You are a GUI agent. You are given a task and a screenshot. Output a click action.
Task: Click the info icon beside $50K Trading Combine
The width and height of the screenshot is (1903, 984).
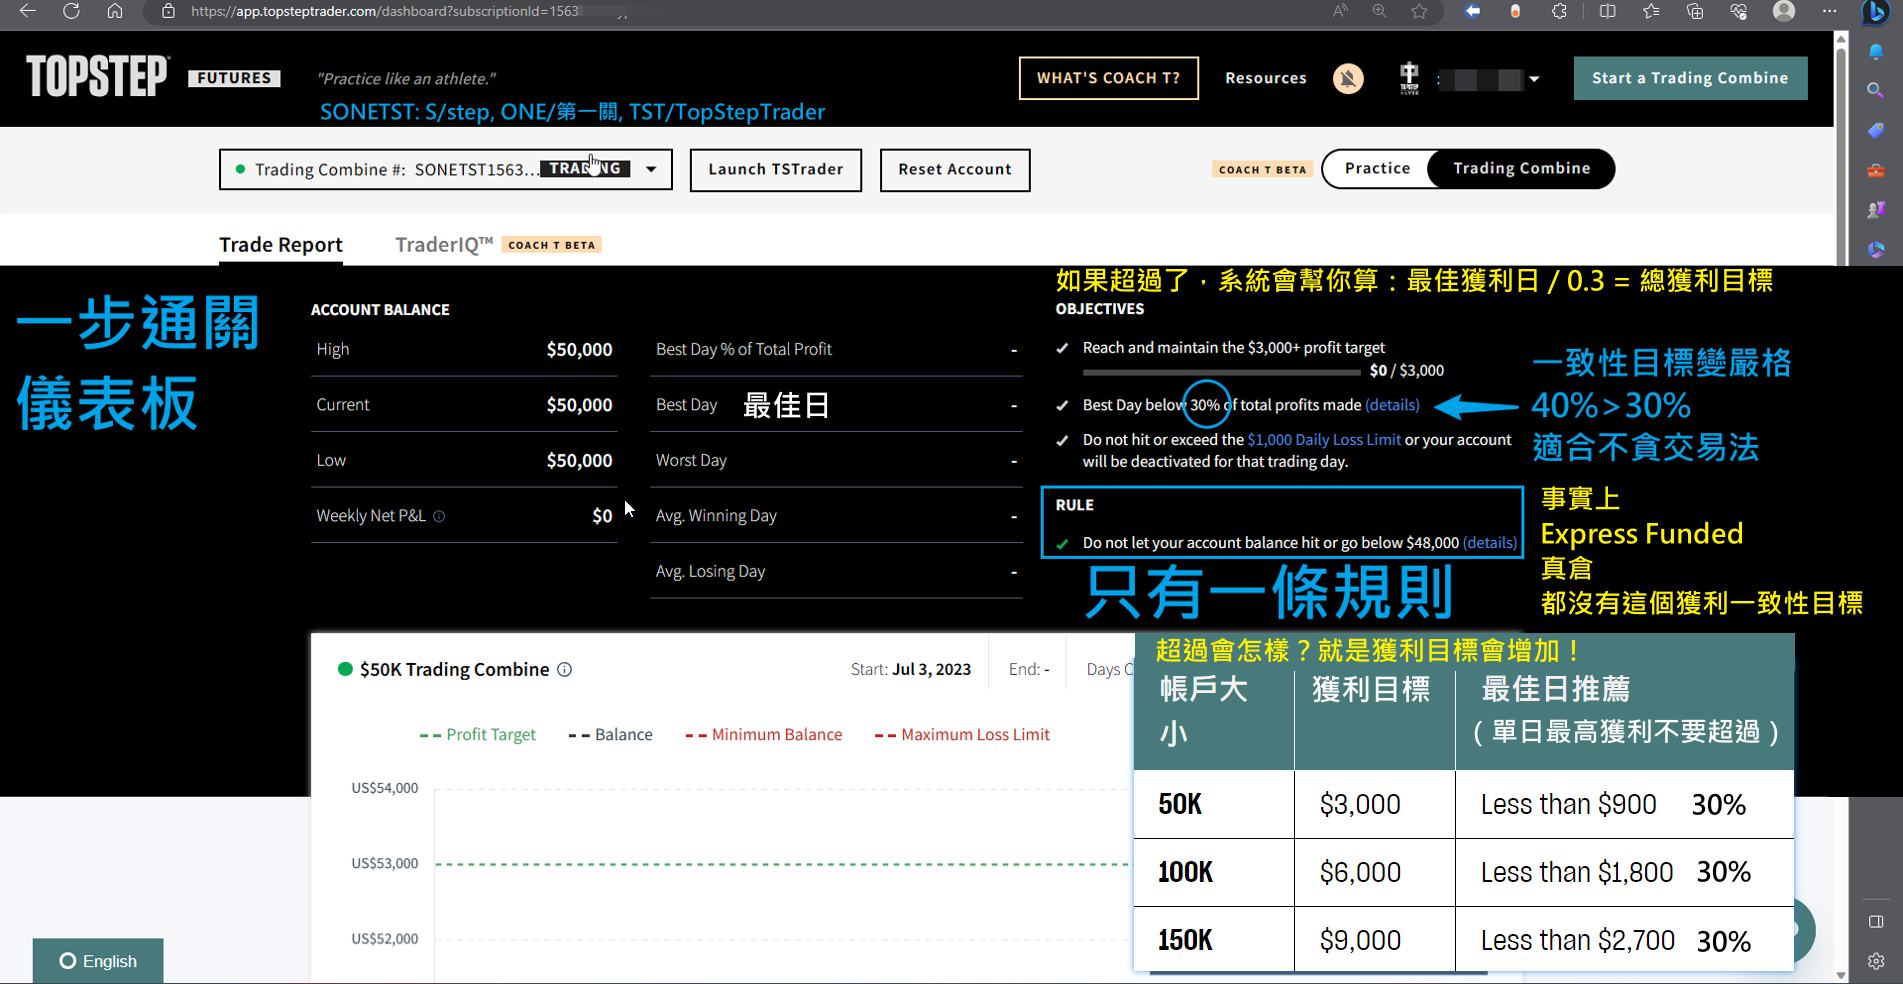[x=564, y=670]
